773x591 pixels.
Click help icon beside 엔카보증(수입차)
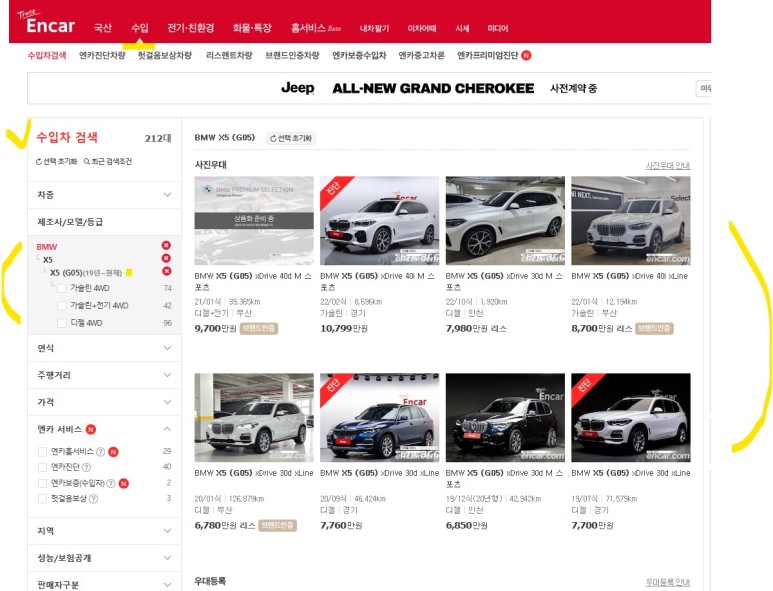click(x=111, y=483)
